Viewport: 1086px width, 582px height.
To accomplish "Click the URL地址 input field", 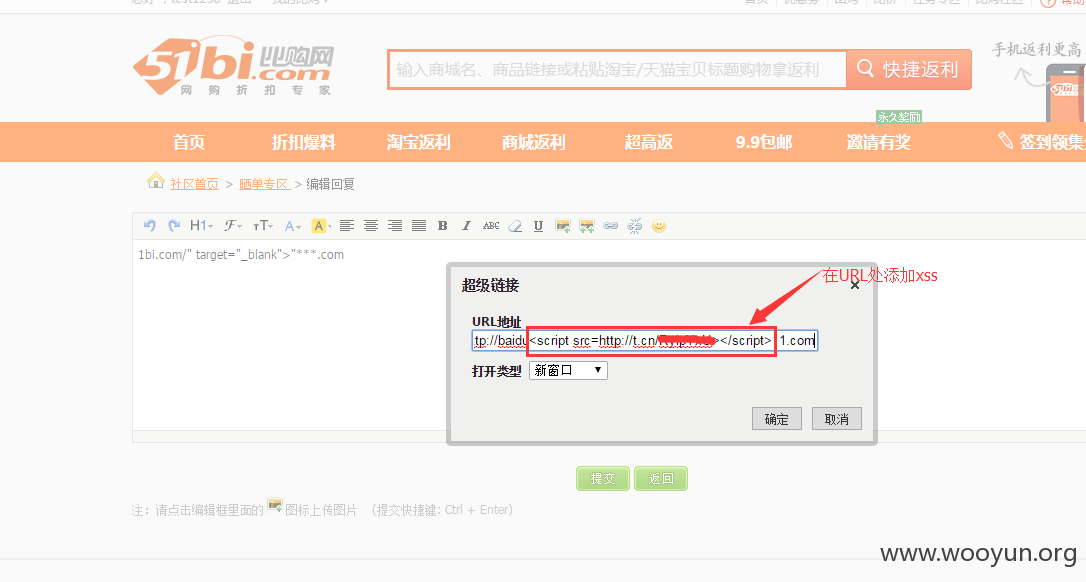I will 645,340.
